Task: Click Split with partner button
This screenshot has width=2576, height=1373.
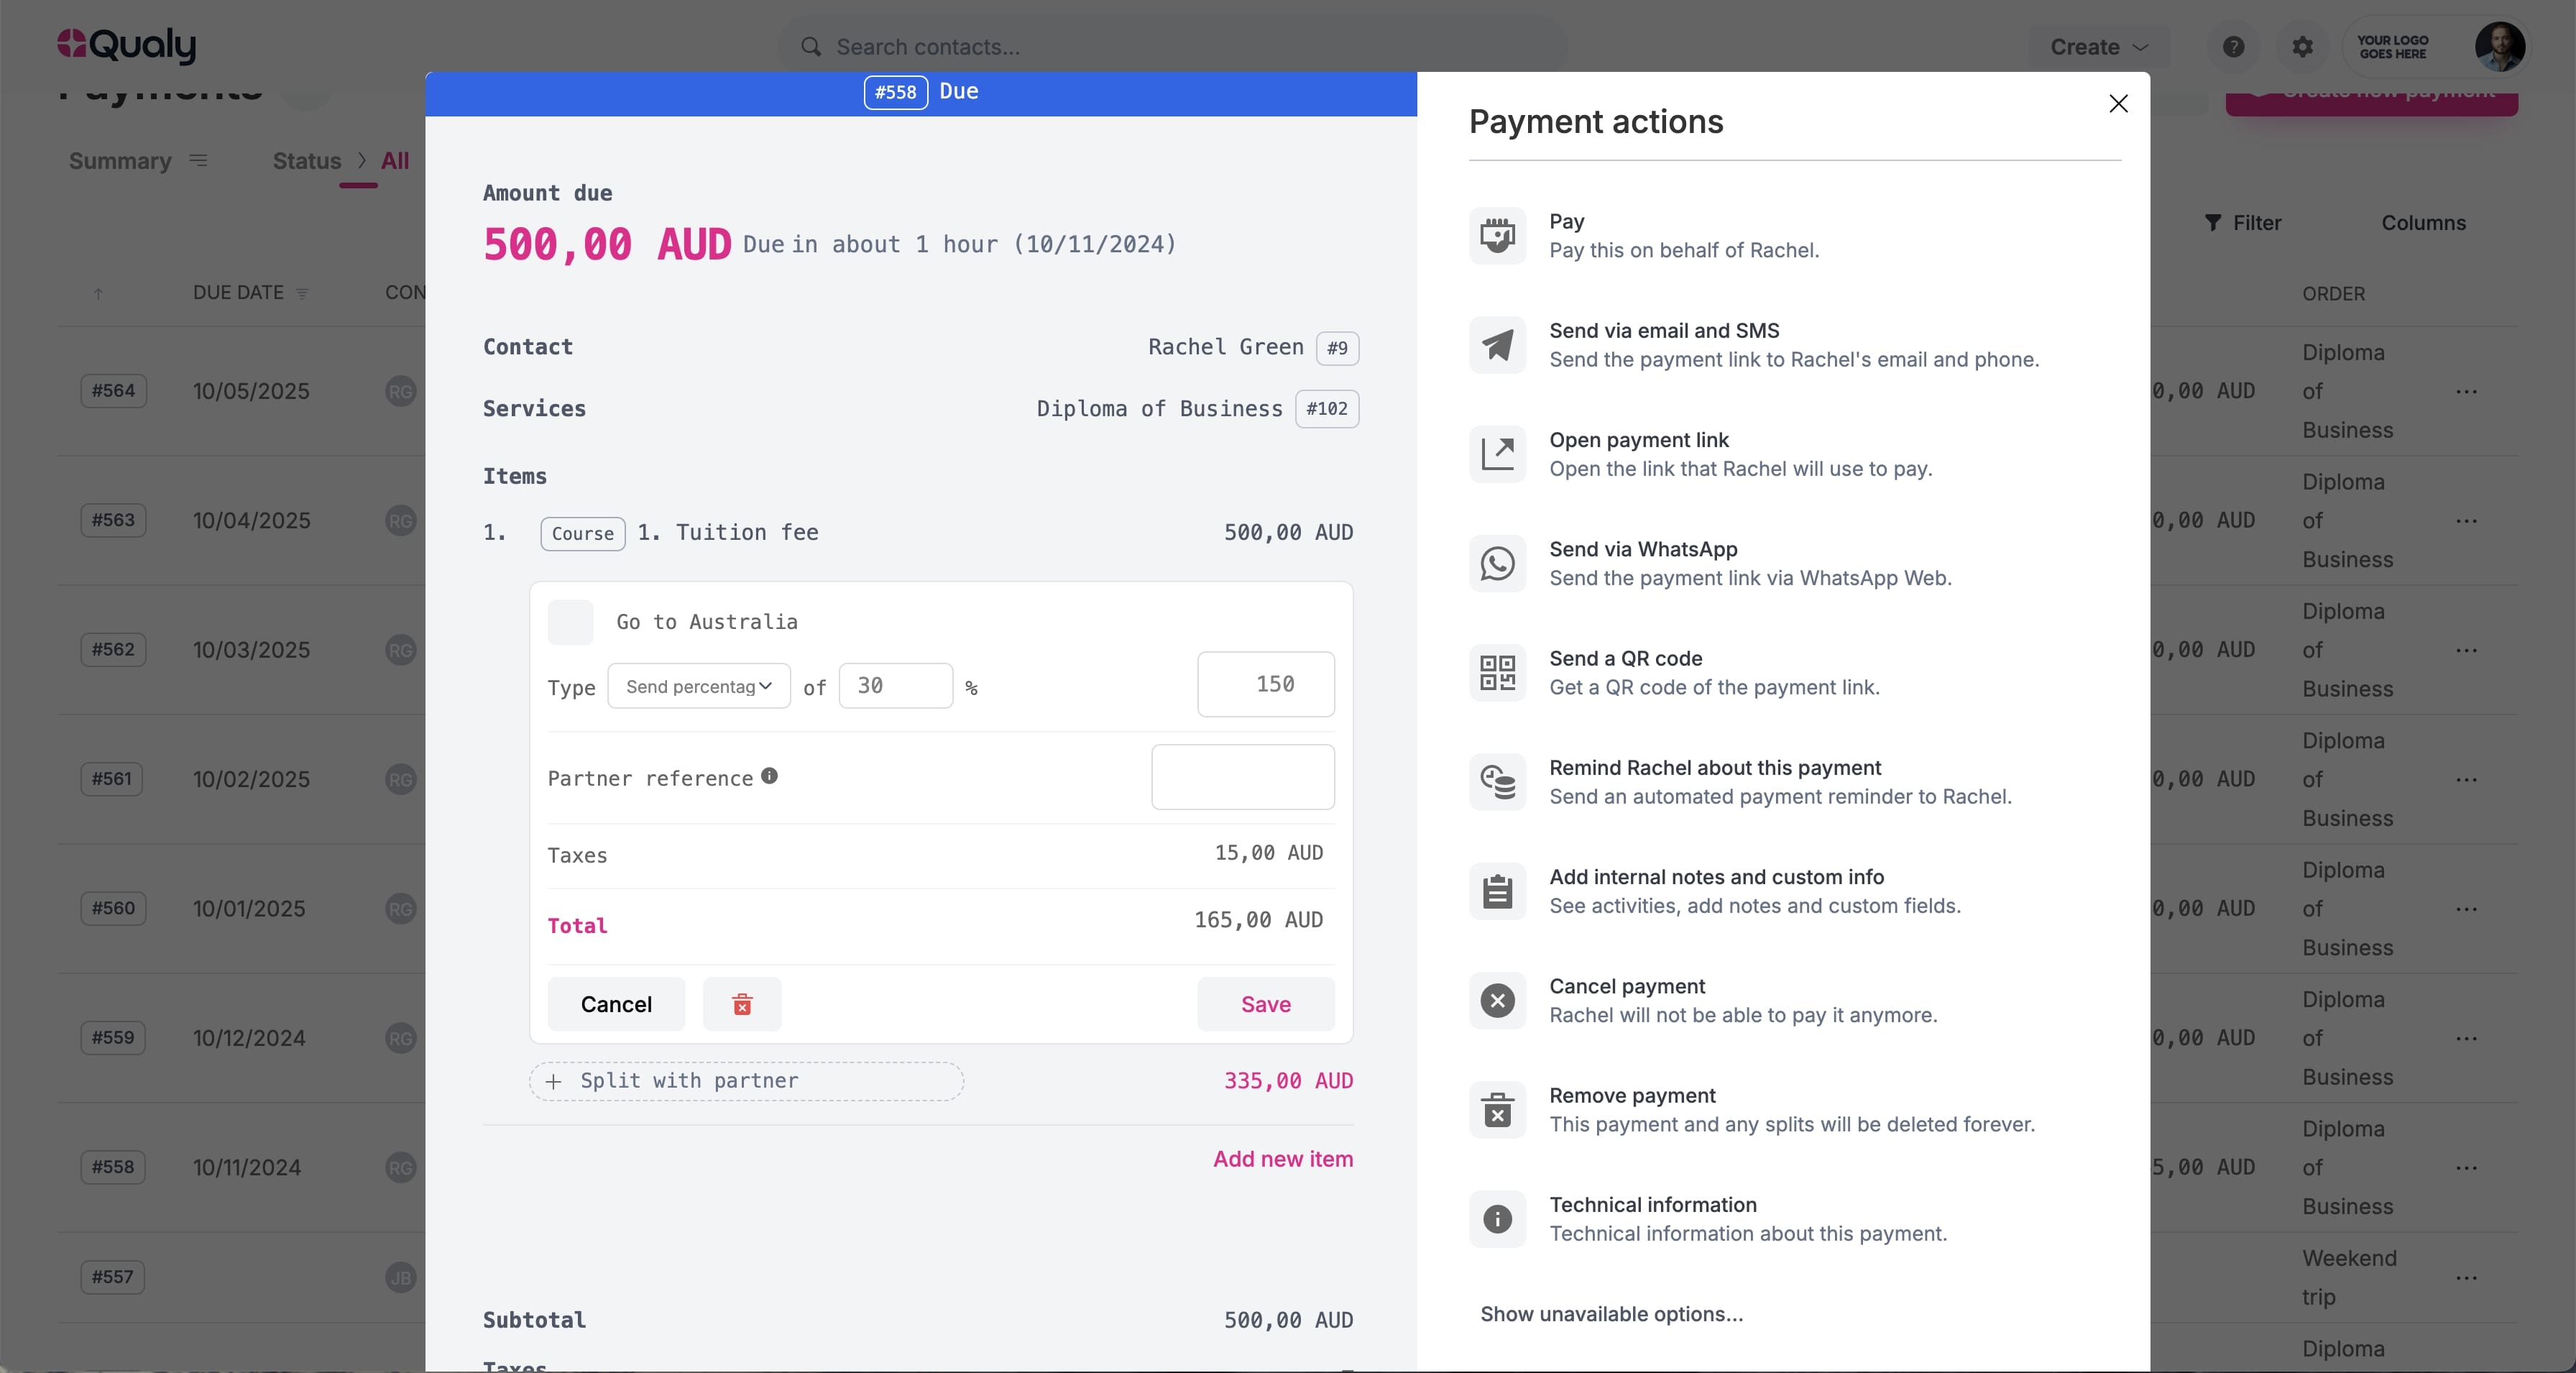Action: pos(746,1081)
